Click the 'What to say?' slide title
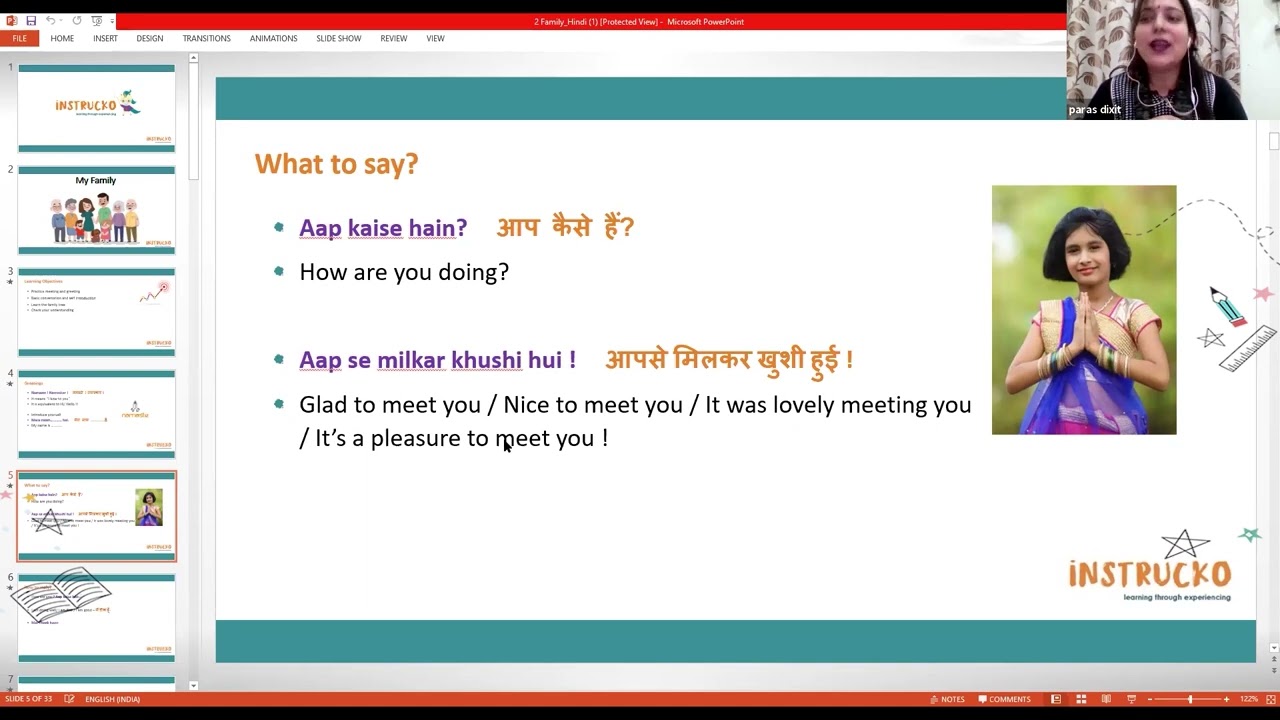The image size is (1280, 720). tap(336, 164)
